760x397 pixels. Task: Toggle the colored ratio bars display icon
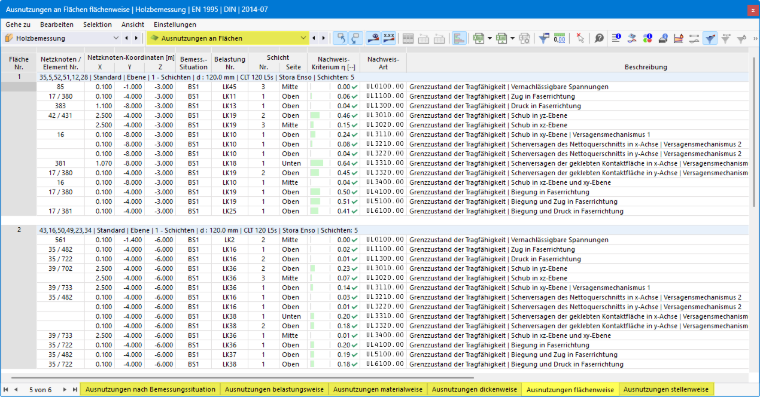[459, 38]
